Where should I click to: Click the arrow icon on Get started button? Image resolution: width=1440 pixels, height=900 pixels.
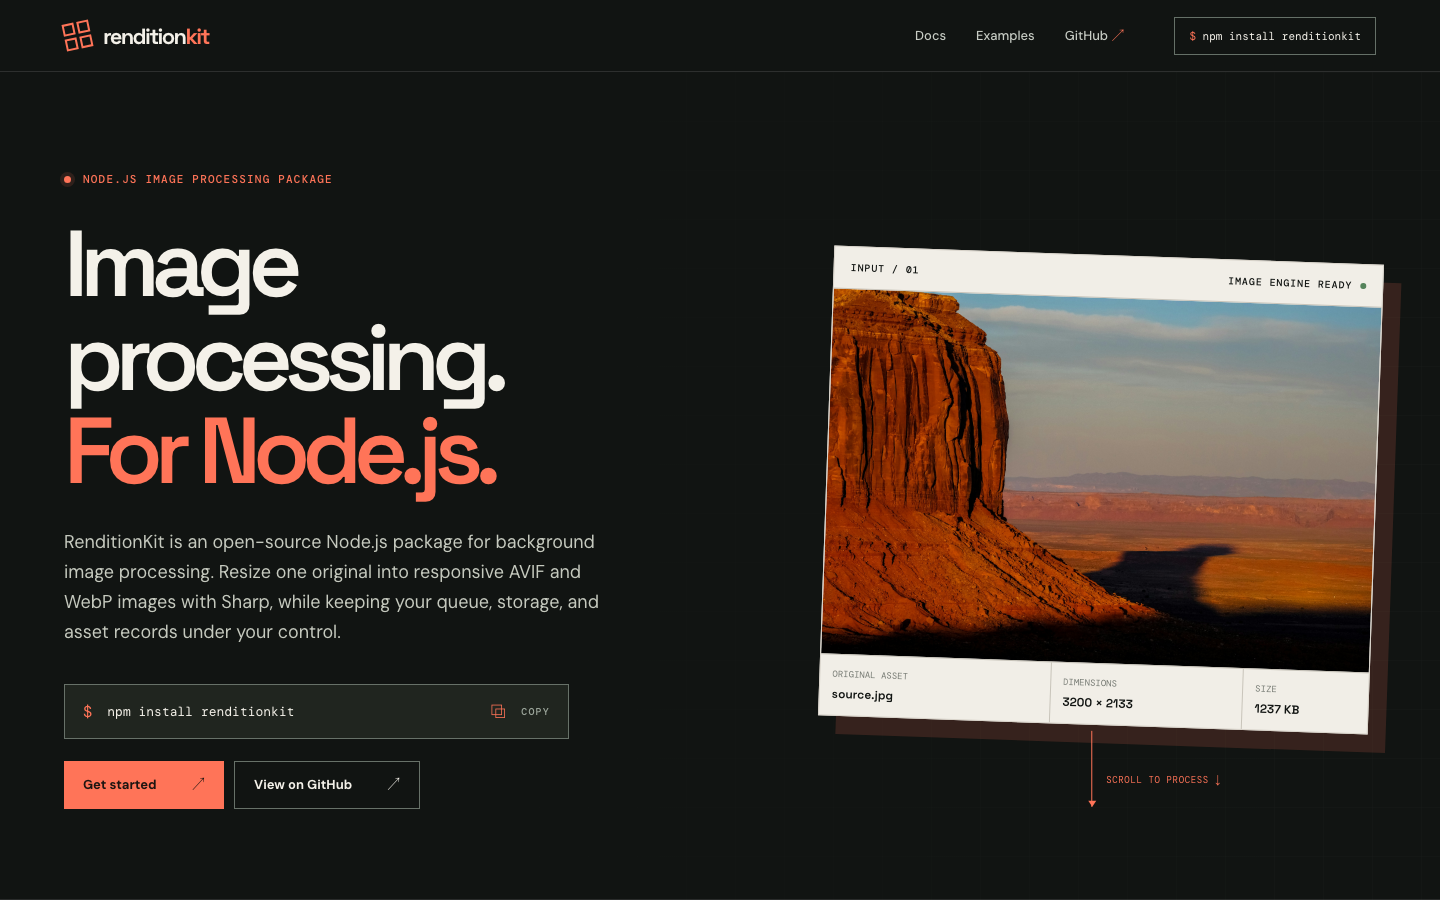(x=198, y=784)
